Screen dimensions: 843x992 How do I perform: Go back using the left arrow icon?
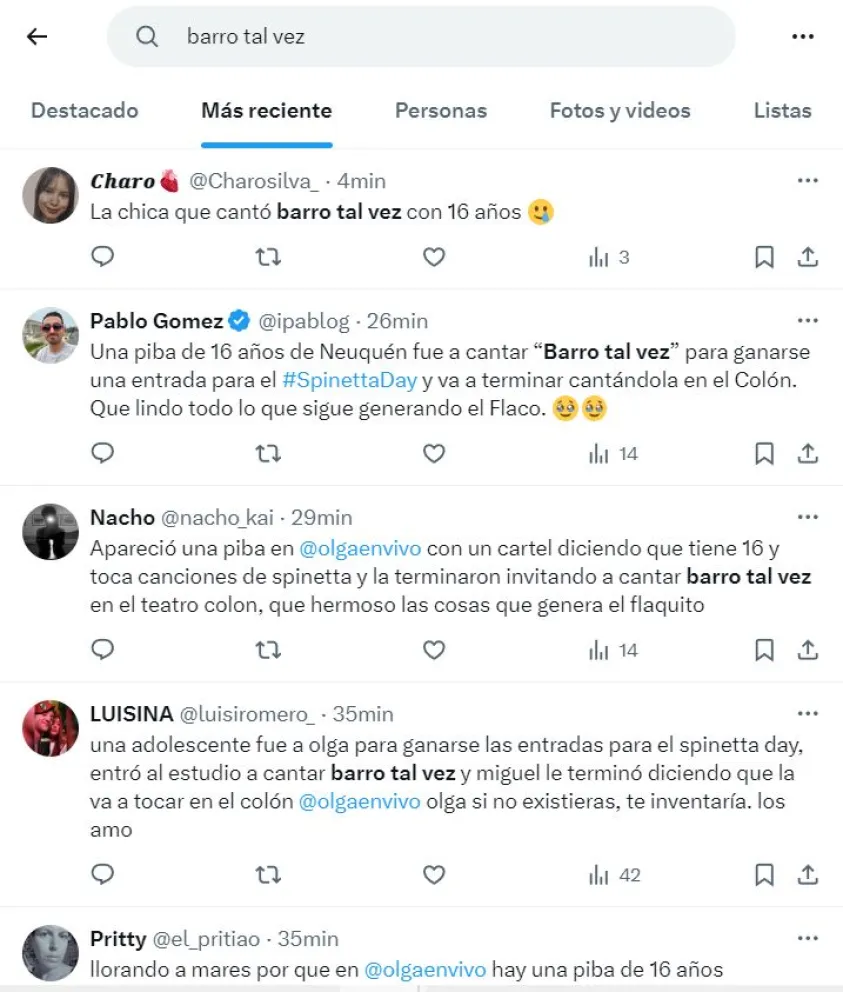point(37,37)
